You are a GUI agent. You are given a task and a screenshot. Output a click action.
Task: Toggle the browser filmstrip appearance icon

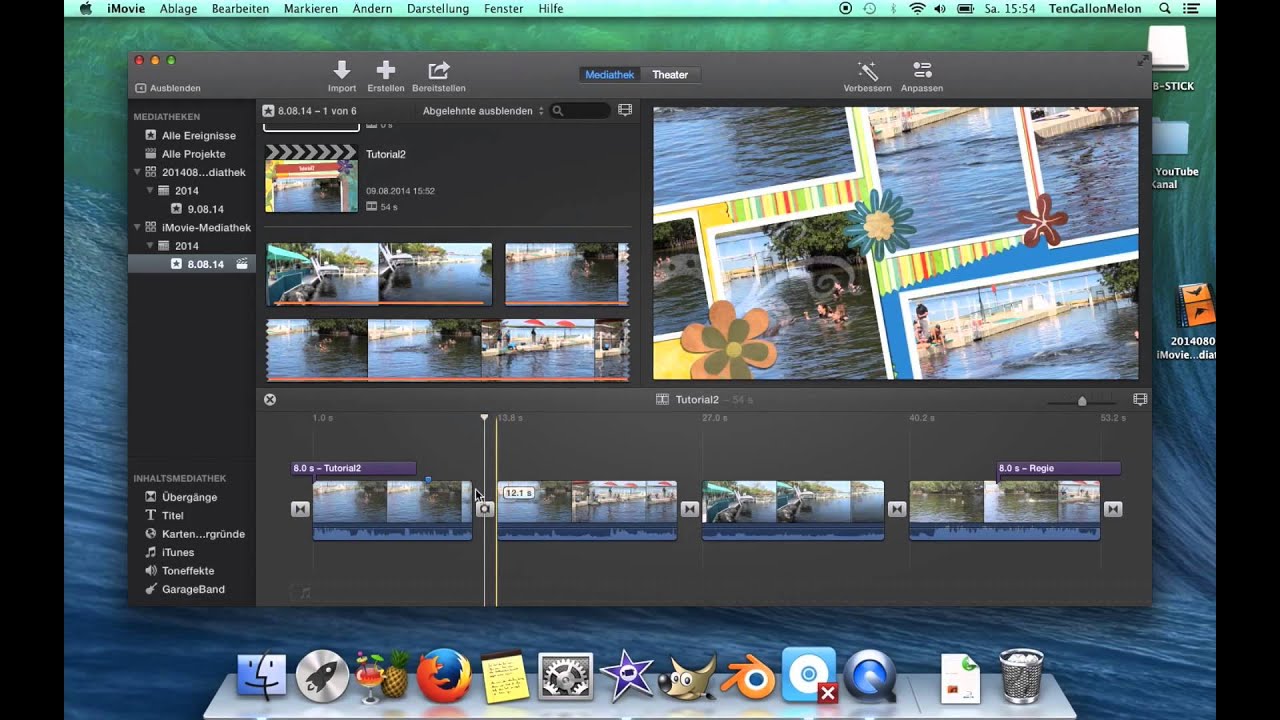coord(625,110)
